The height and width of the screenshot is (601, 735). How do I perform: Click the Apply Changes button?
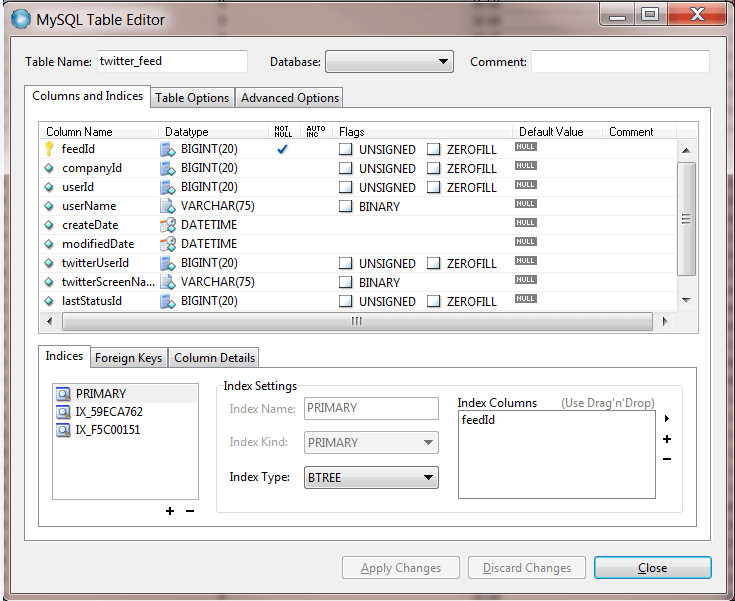401,568
